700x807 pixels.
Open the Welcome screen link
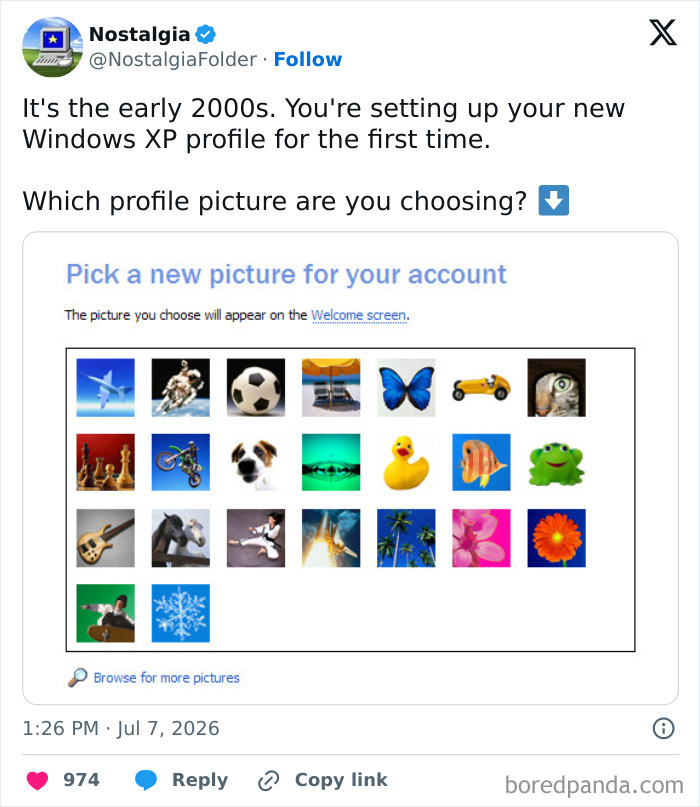click(359, 315)
